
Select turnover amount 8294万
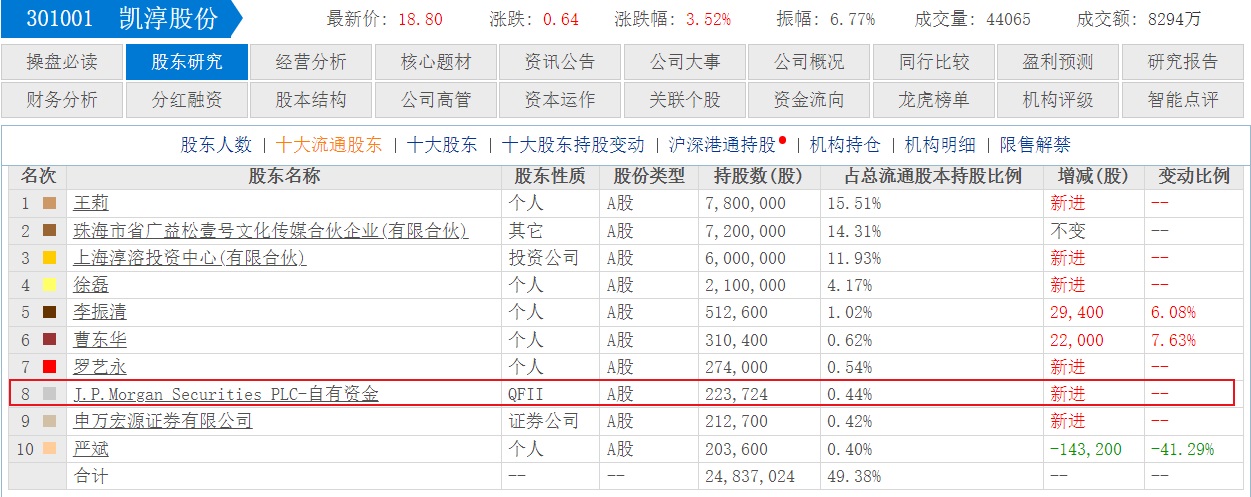(x=1177, y=19)
